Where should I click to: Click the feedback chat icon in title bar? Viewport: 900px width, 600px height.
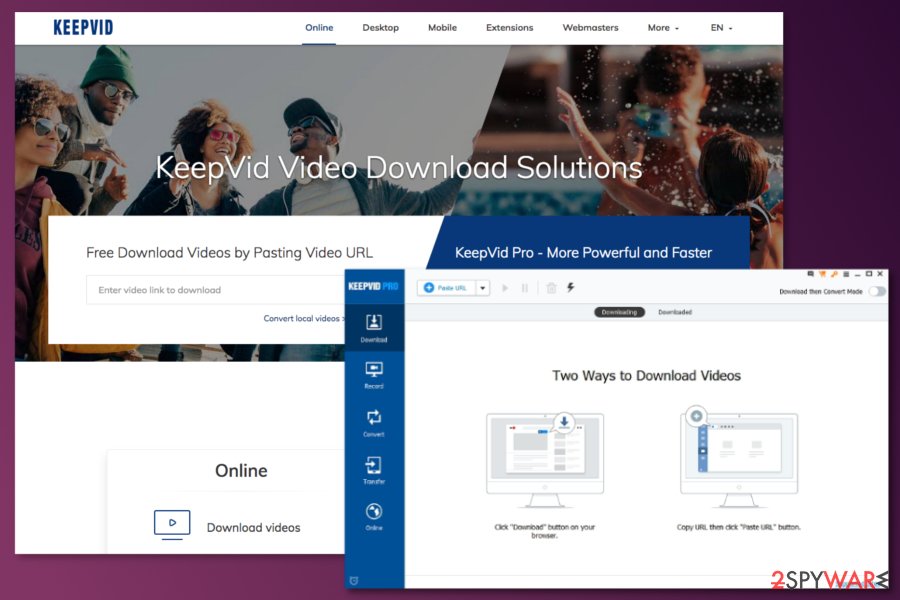pos(810,274)
